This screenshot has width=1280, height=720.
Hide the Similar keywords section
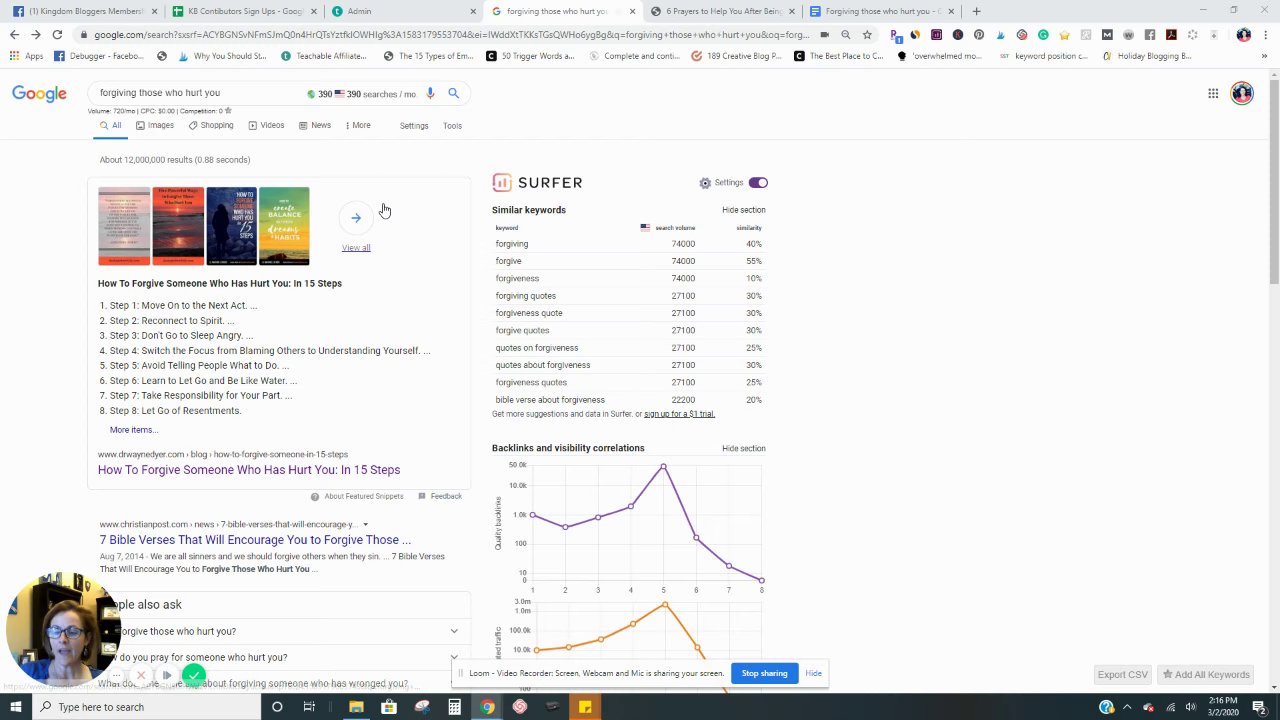click(x=744, y=210)
